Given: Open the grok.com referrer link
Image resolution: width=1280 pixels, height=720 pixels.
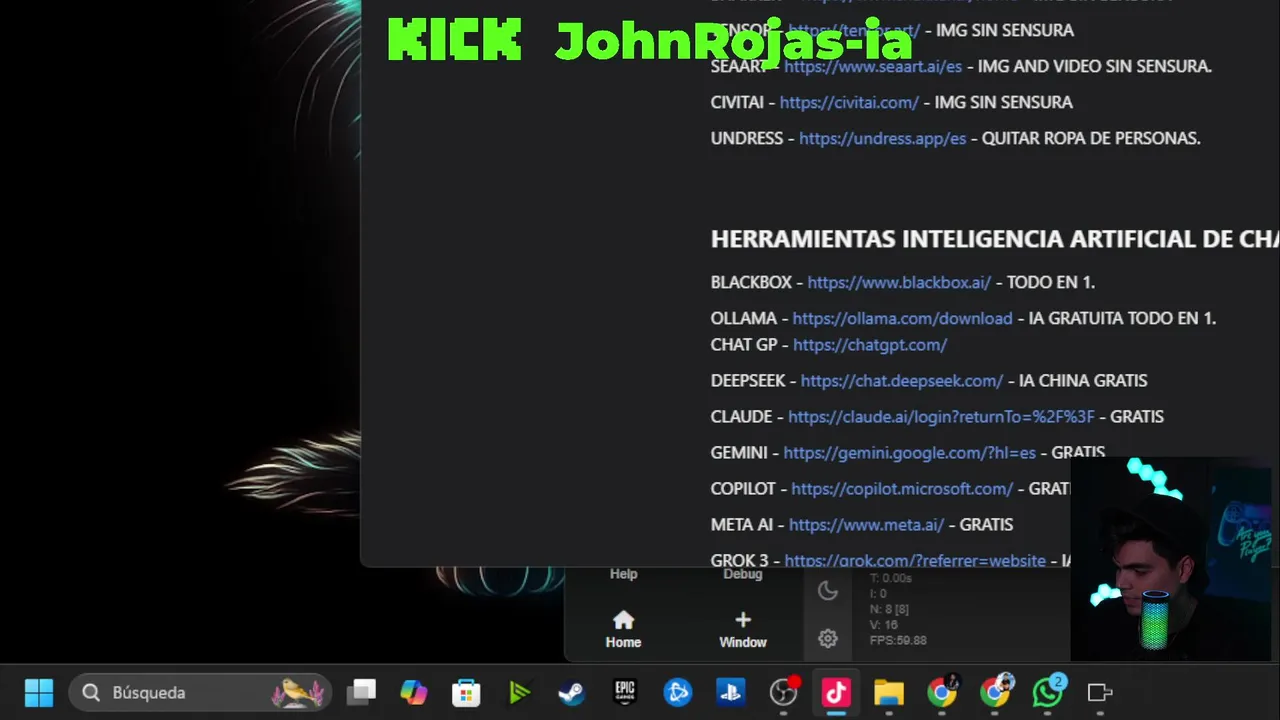Looking at the screenshot, I should pos(915,560).
